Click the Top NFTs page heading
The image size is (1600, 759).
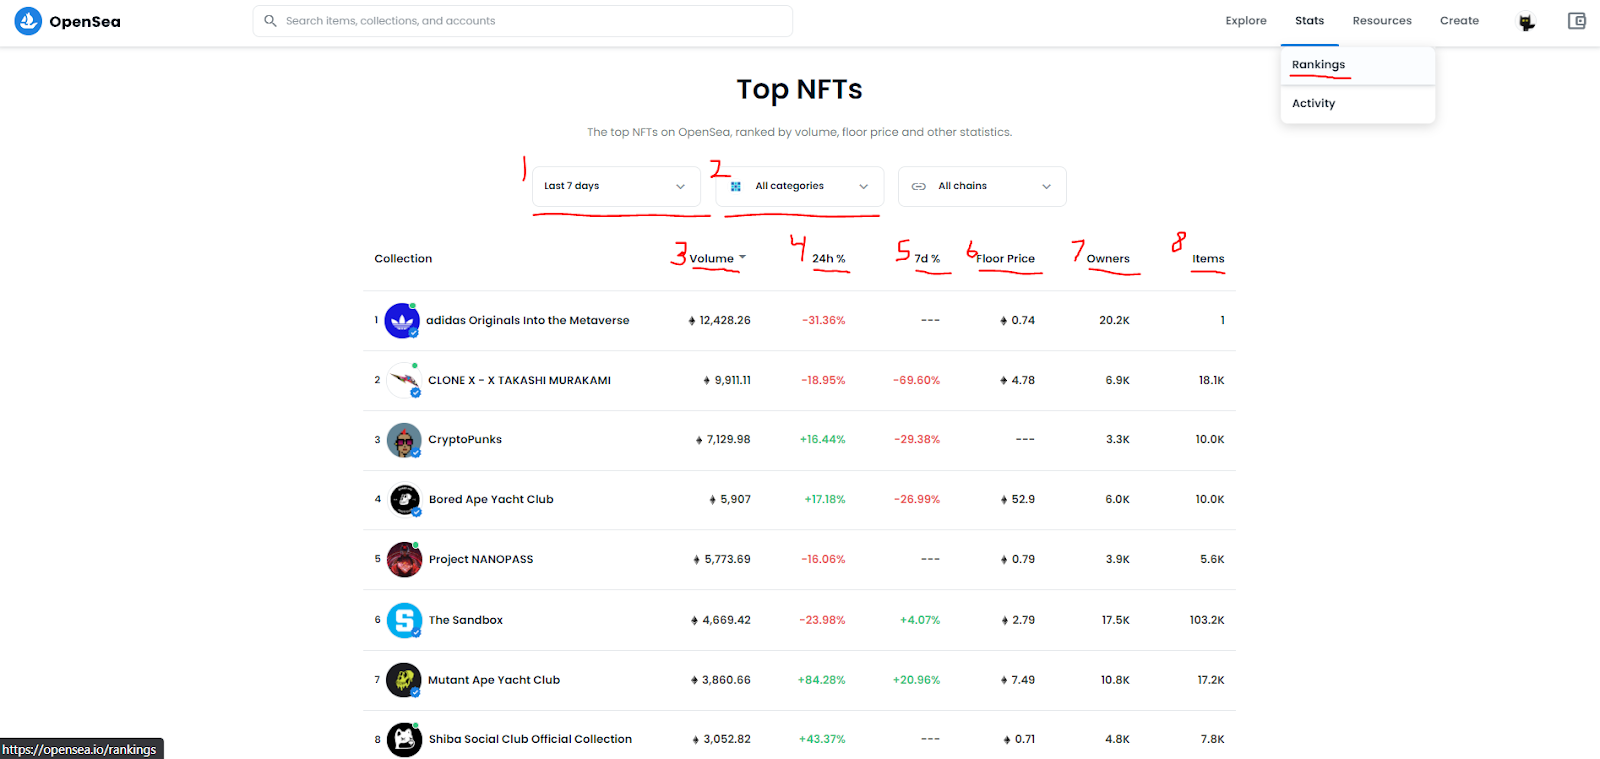(800, 90)
